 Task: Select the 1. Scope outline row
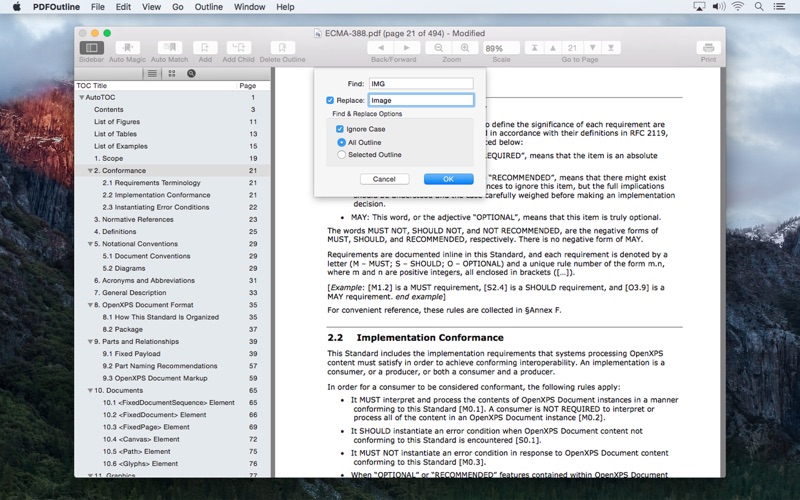[x=172, y=159]
